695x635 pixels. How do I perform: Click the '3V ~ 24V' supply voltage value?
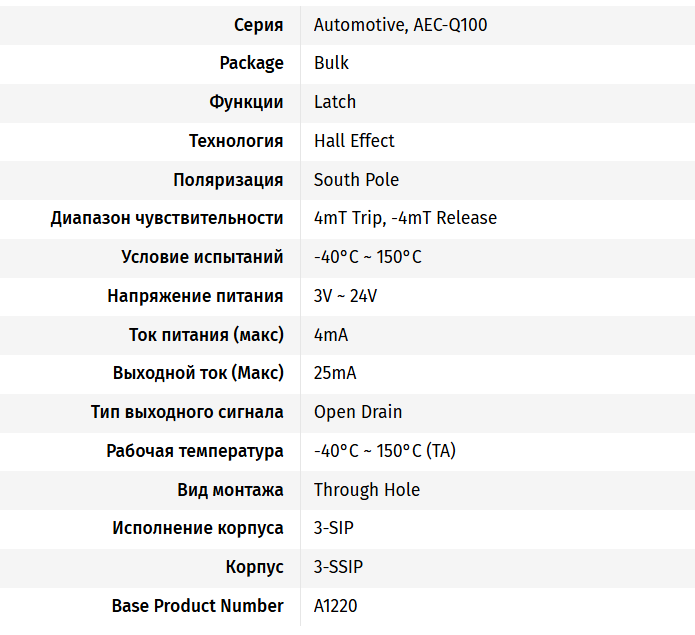(345, 296)
